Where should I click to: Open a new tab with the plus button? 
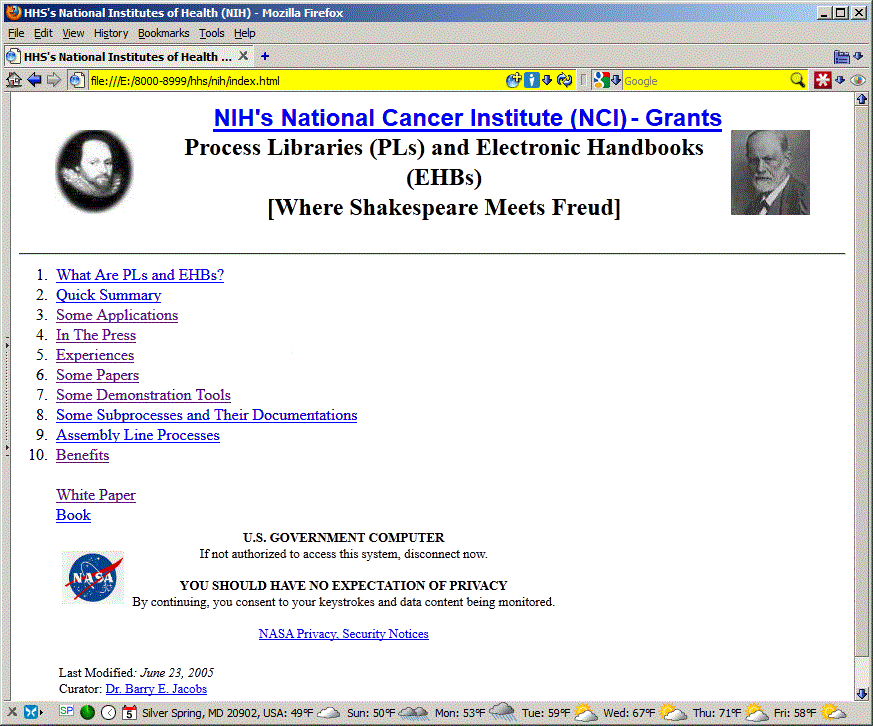click(x=265, y=56)
